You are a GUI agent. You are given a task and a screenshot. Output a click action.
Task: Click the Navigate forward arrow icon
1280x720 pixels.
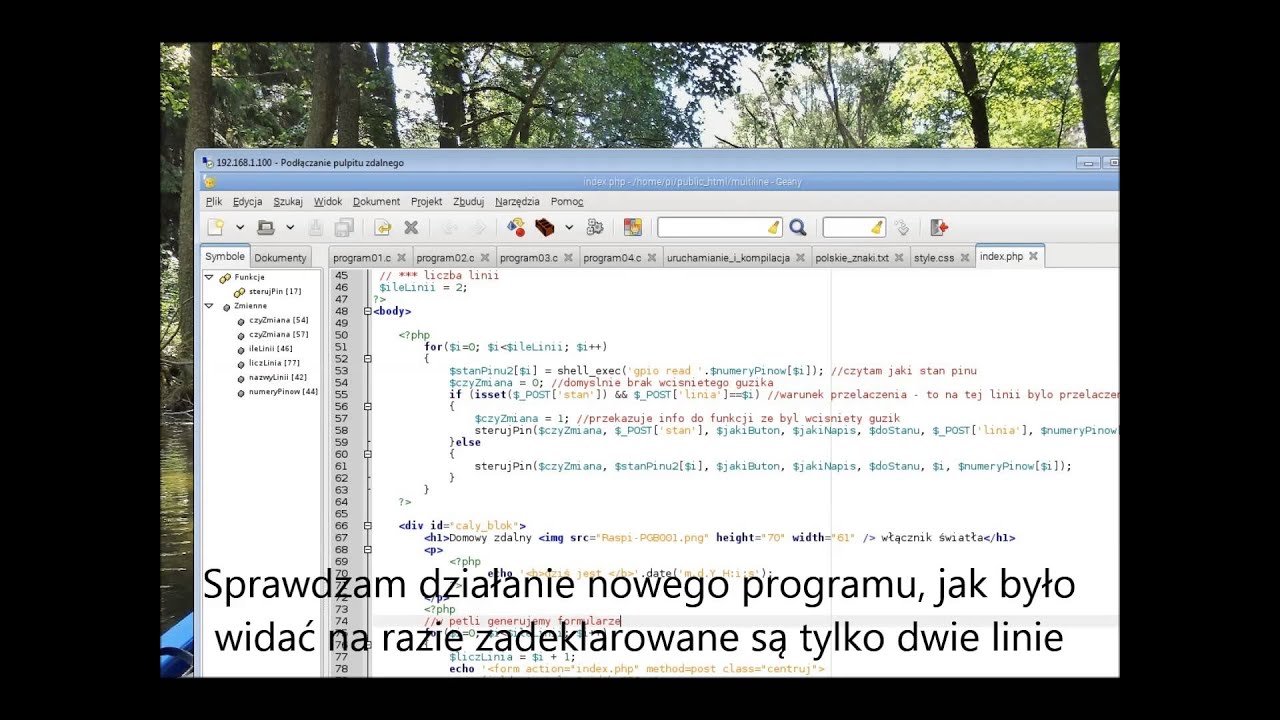[478, 228]
